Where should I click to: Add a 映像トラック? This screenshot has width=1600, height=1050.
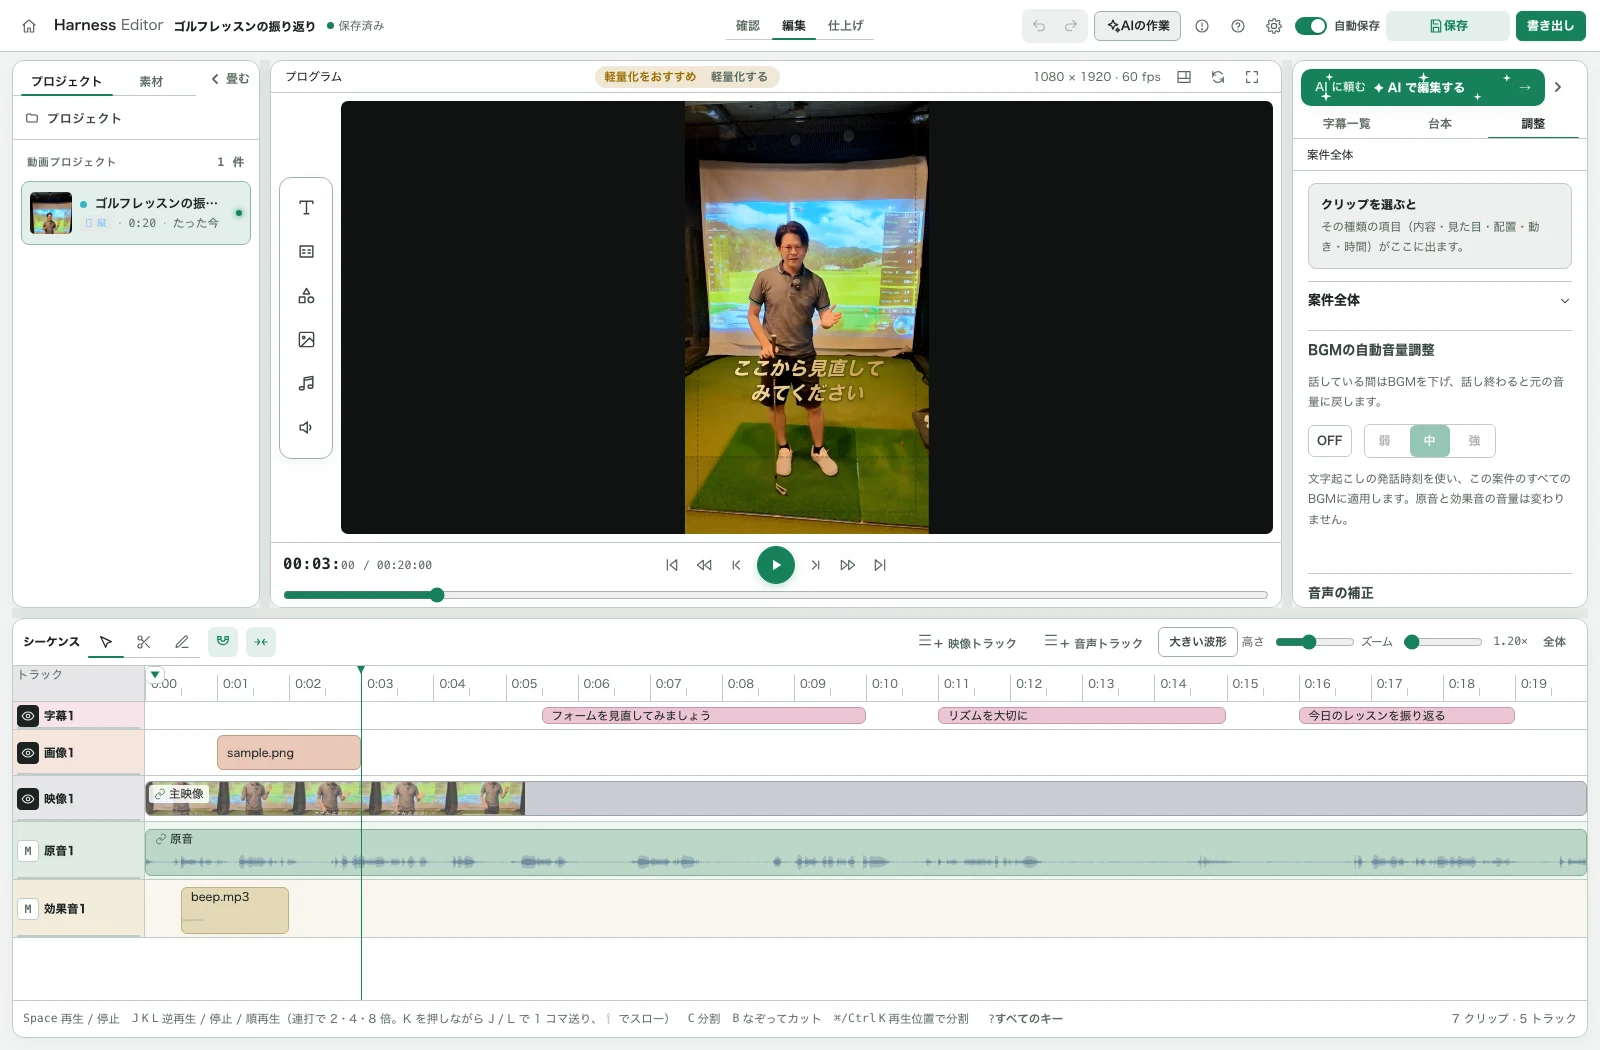pyautogui.click(x=967, y=643)
